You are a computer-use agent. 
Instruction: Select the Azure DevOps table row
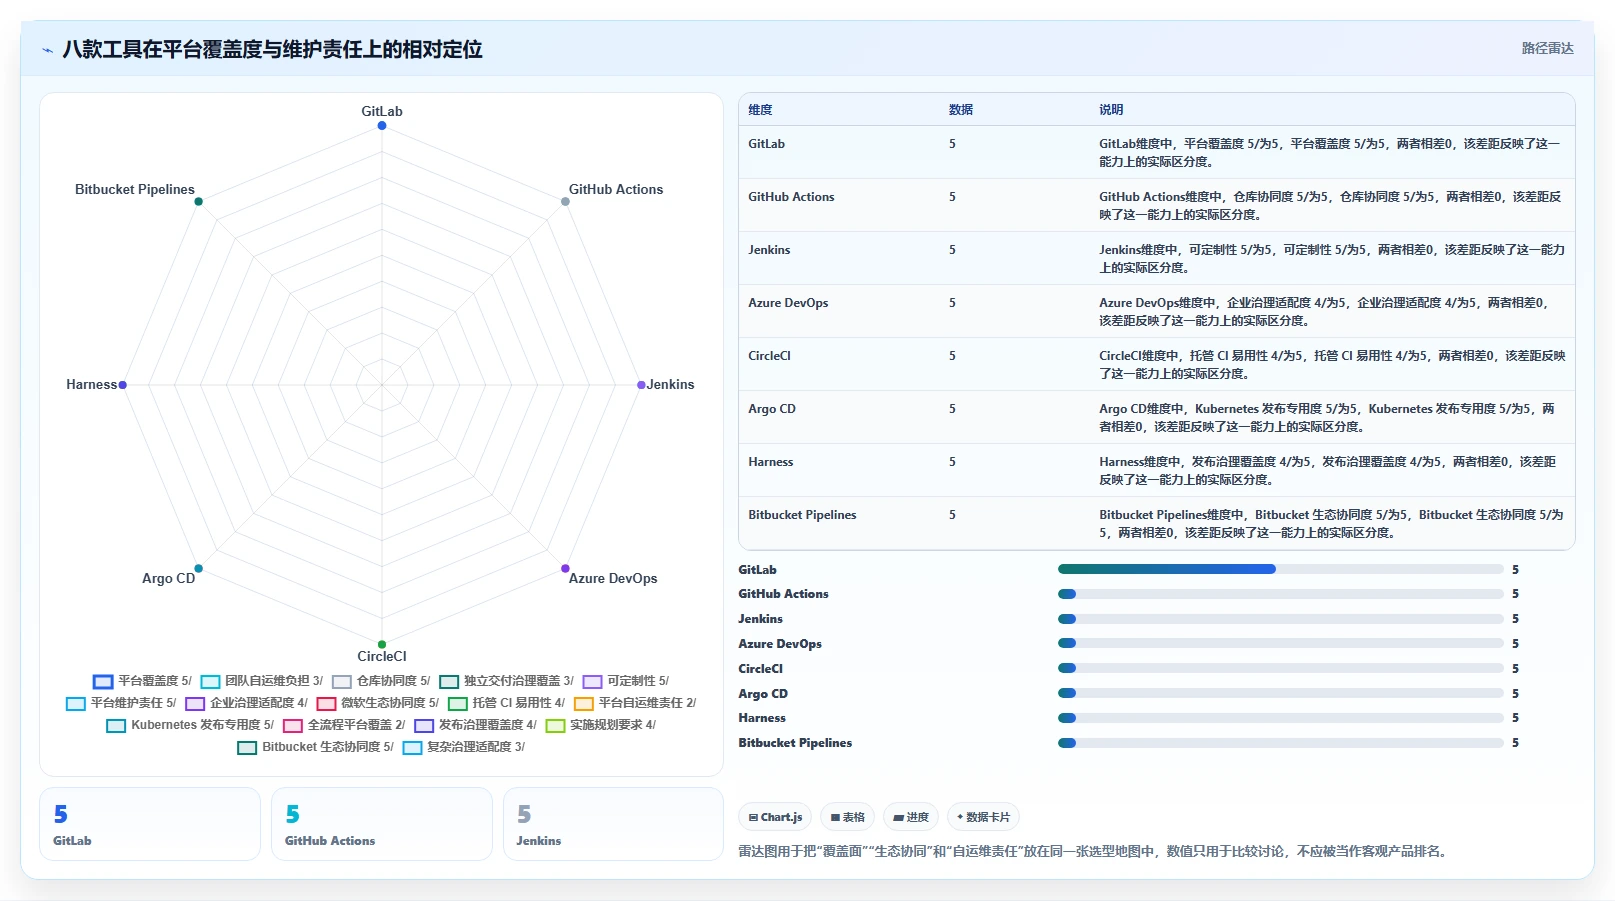pyautogui.click(x=1156, y=311)
